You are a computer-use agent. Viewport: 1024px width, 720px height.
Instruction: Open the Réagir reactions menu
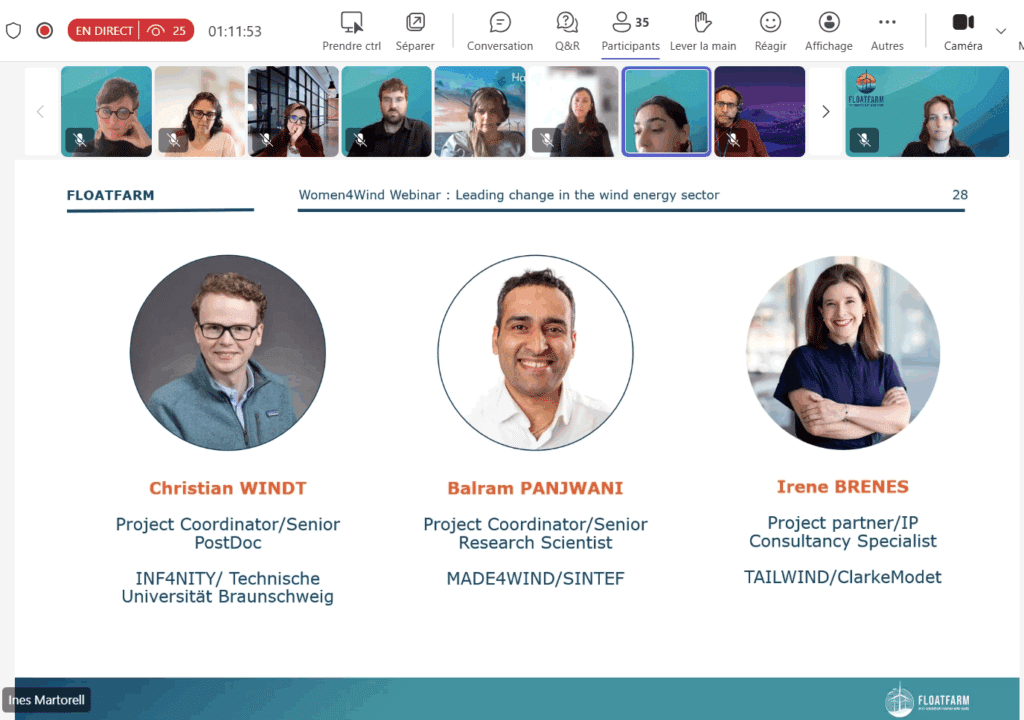coord(770,31)
